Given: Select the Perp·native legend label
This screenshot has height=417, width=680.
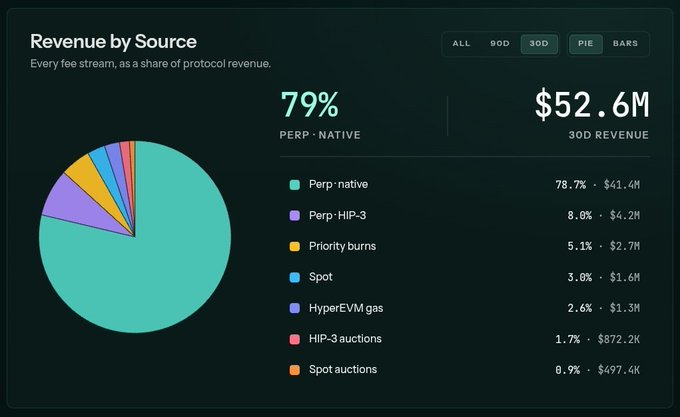Looking at the screenshot, I should coord(338,185).
